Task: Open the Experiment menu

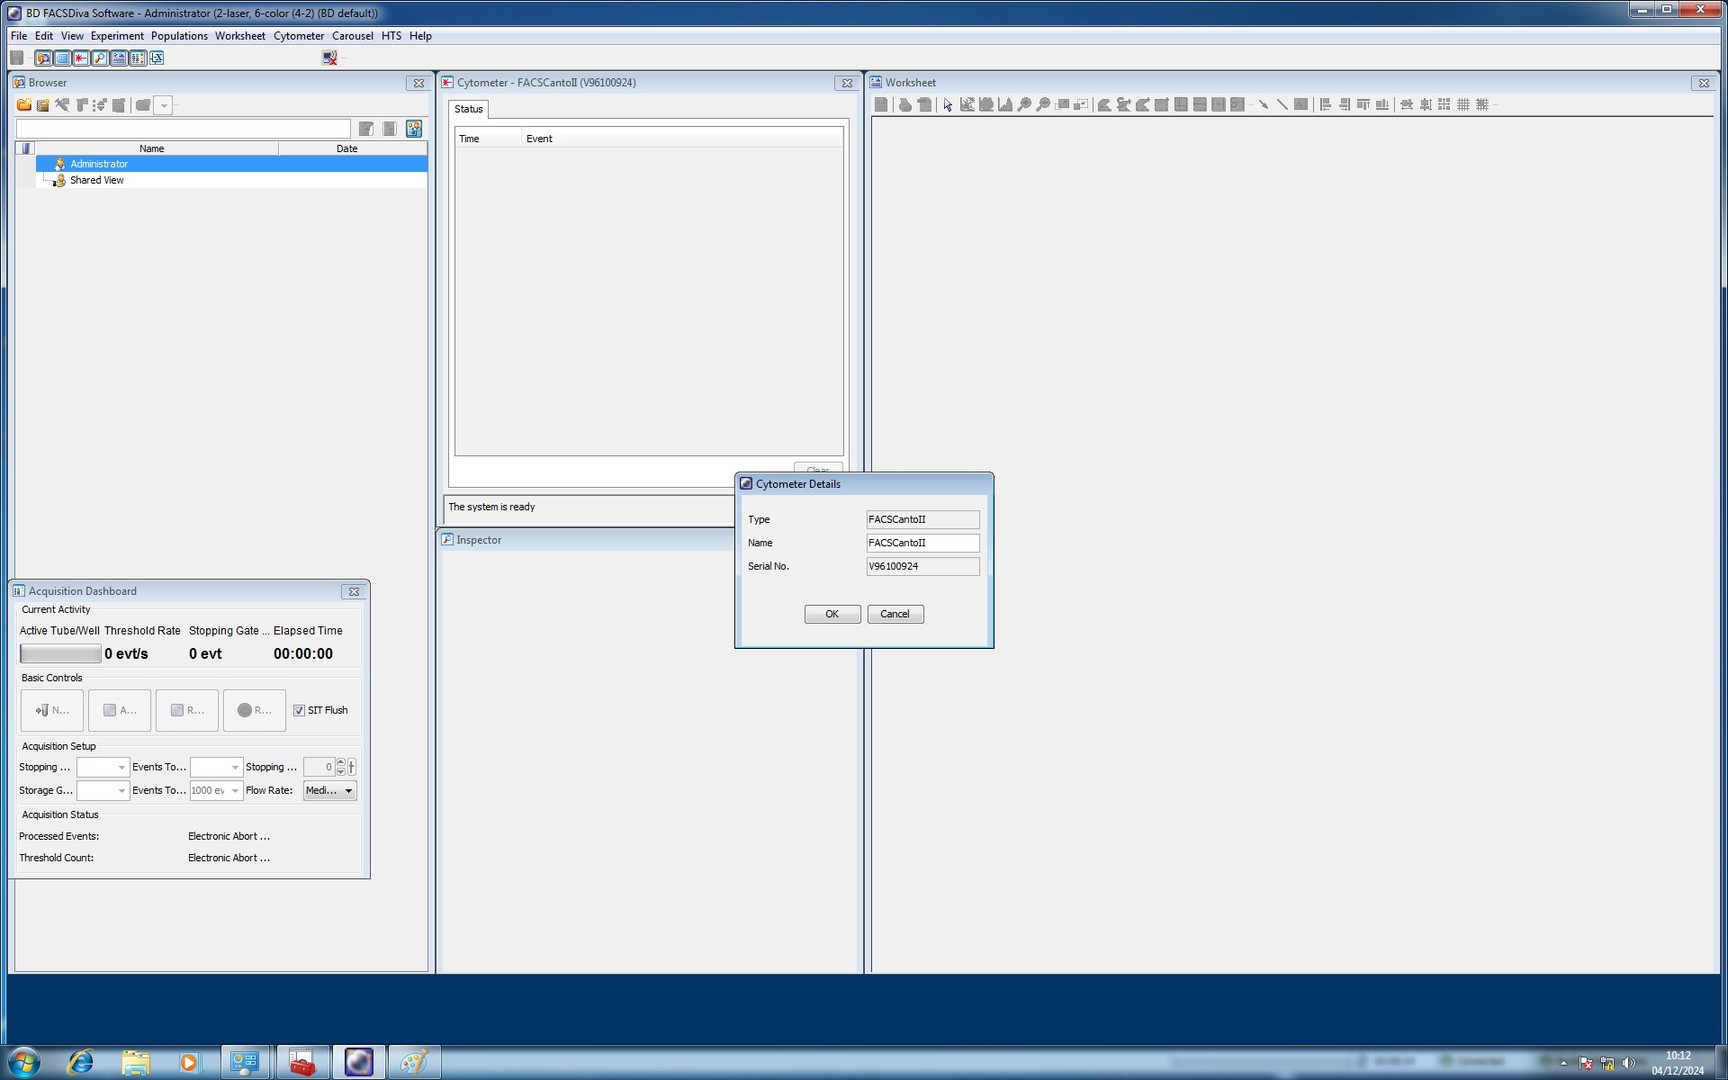Action: click(x=117, y=36)
